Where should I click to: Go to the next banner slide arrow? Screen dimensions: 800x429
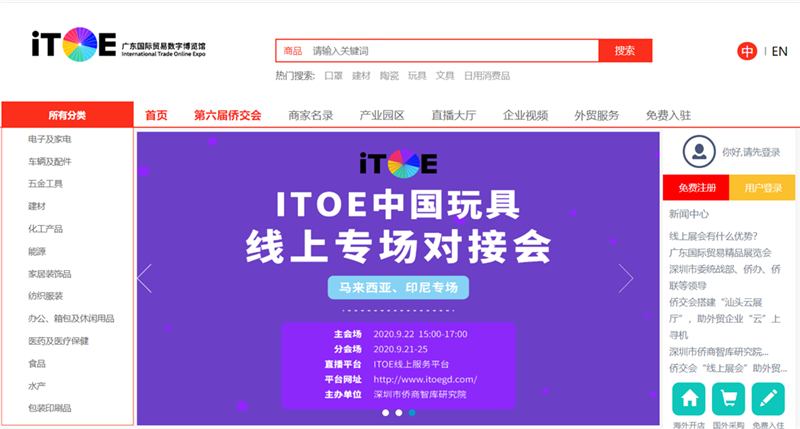[626, 278]
